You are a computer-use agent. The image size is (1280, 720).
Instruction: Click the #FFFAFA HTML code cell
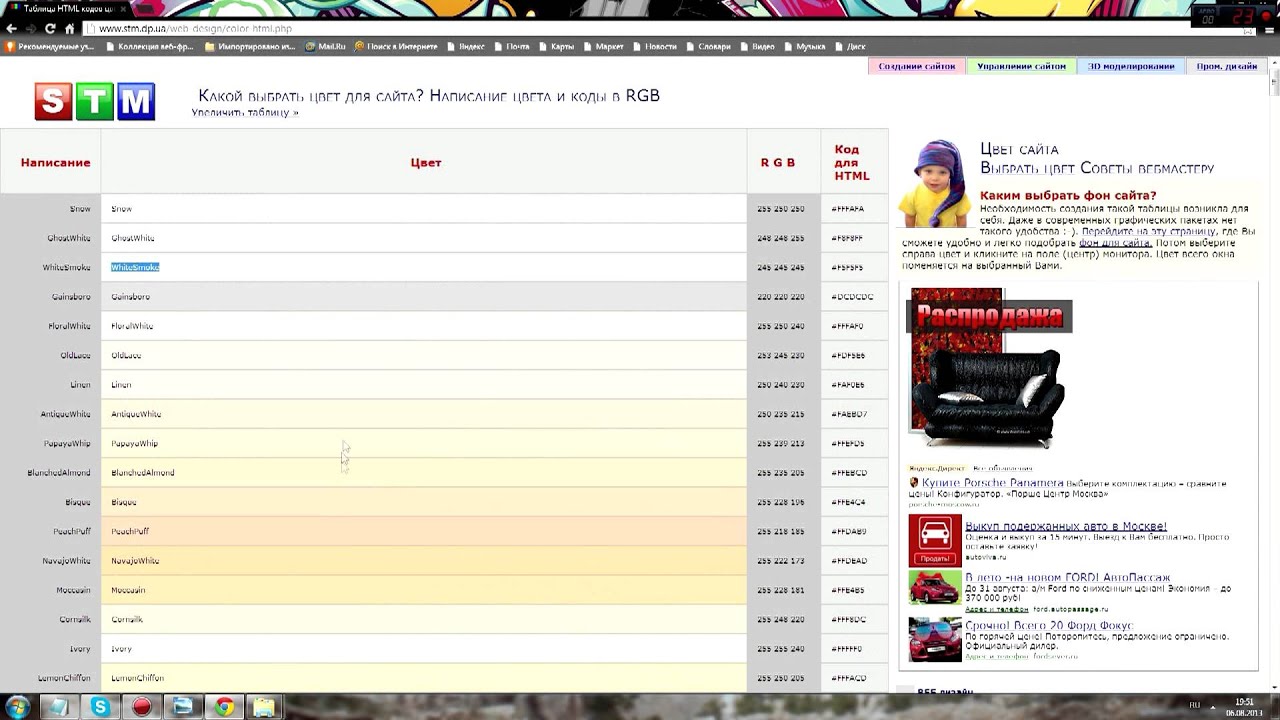tap(847, 209)
